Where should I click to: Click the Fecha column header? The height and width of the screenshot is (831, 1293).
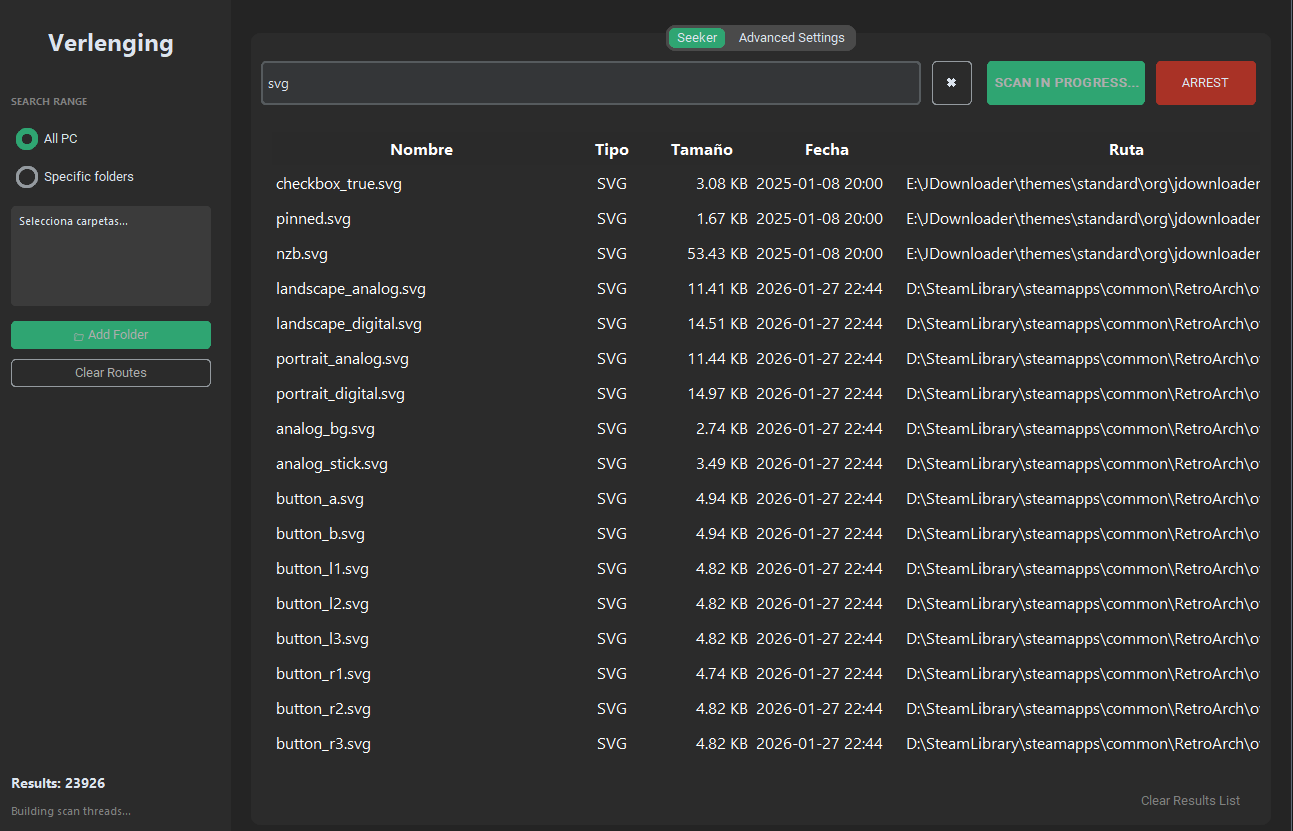(826, 150)
